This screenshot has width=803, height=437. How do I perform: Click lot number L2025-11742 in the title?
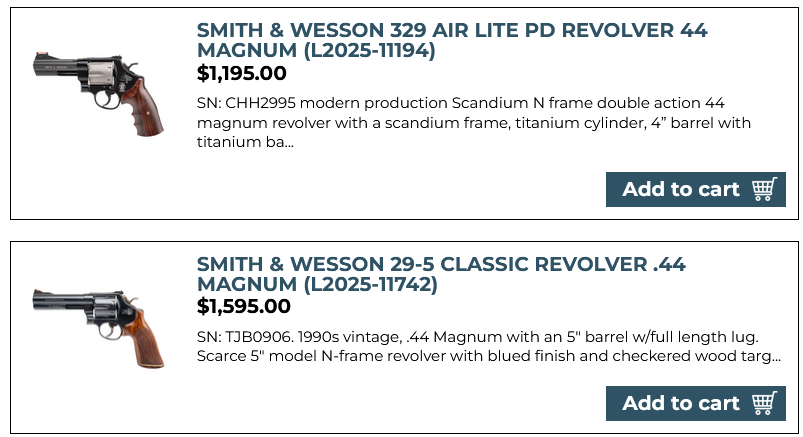[x=351, y=285]
